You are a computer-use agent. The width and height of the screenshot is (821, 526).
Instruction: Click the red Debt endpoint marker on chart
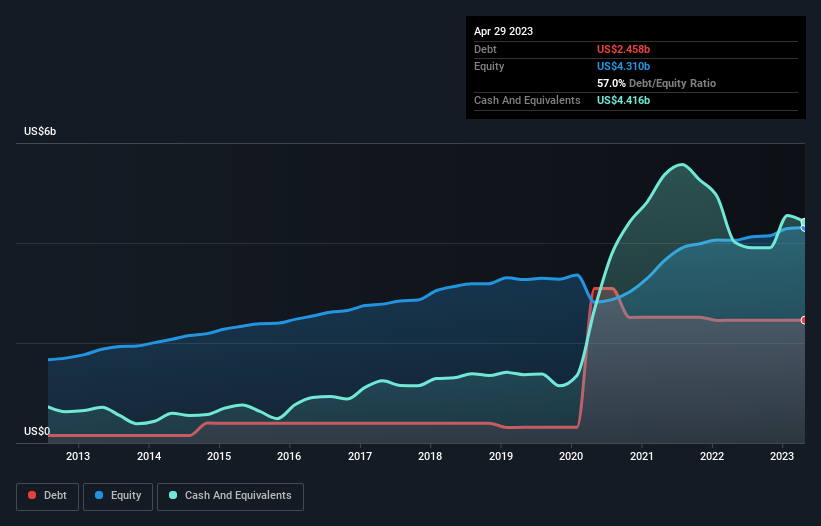click(x=804, y=320)
